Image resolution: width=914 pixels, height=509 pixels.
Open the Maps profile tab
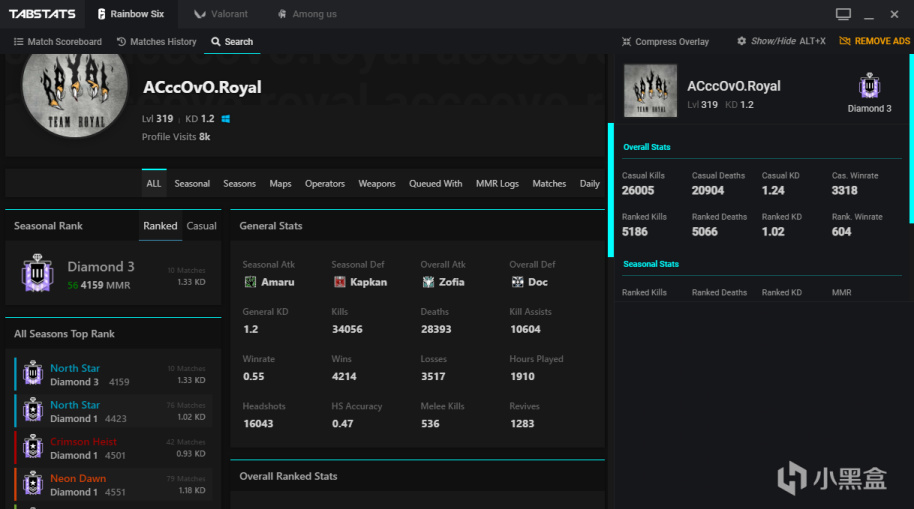[x=280, y=183]
